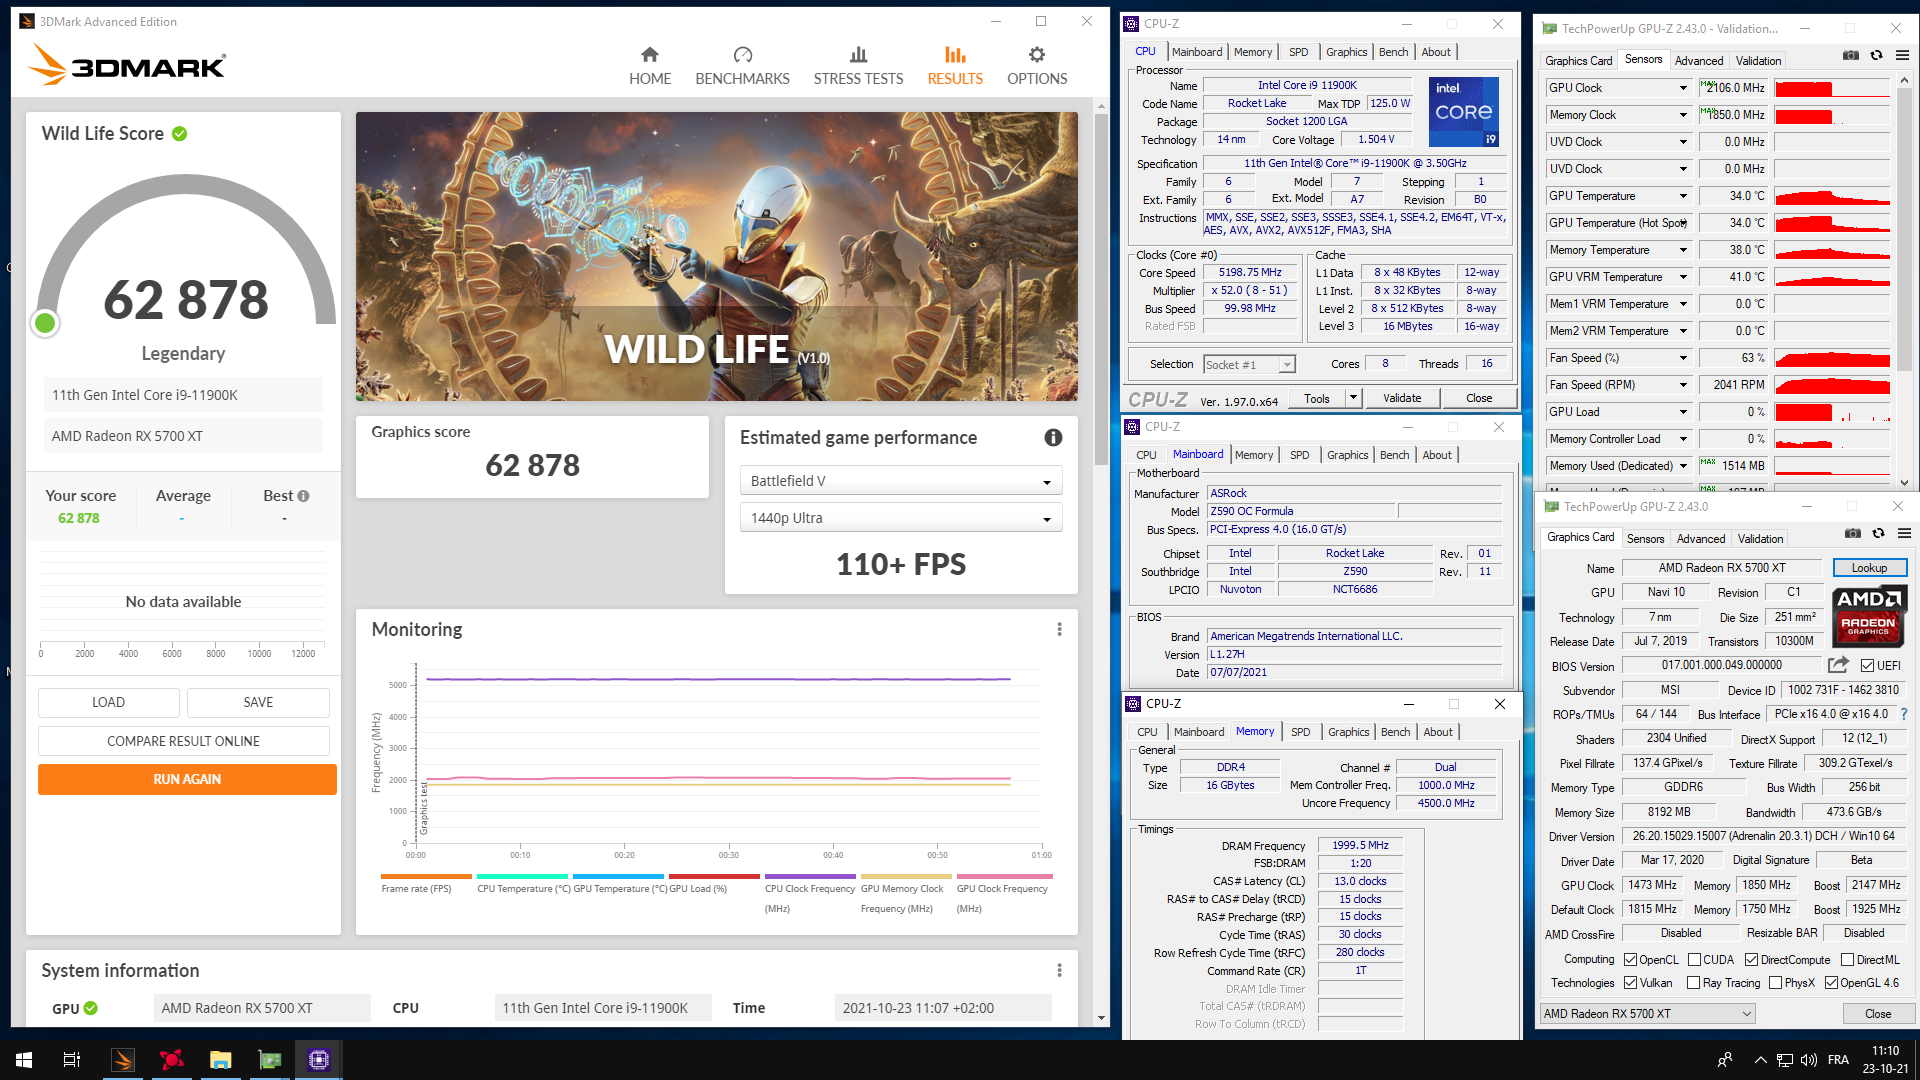
Task: Click the screenshot camera icon in GPU-Z Sensors window
Action: [1851, 56]
